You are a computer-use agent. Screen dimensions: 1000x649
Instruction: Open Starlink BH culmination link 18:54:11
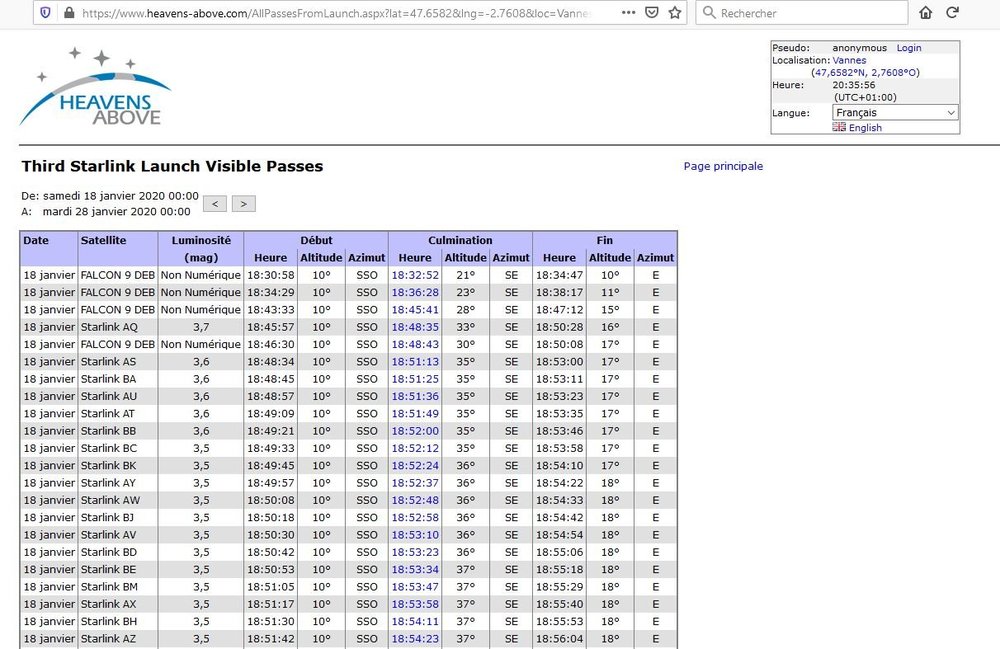[415, 621]
